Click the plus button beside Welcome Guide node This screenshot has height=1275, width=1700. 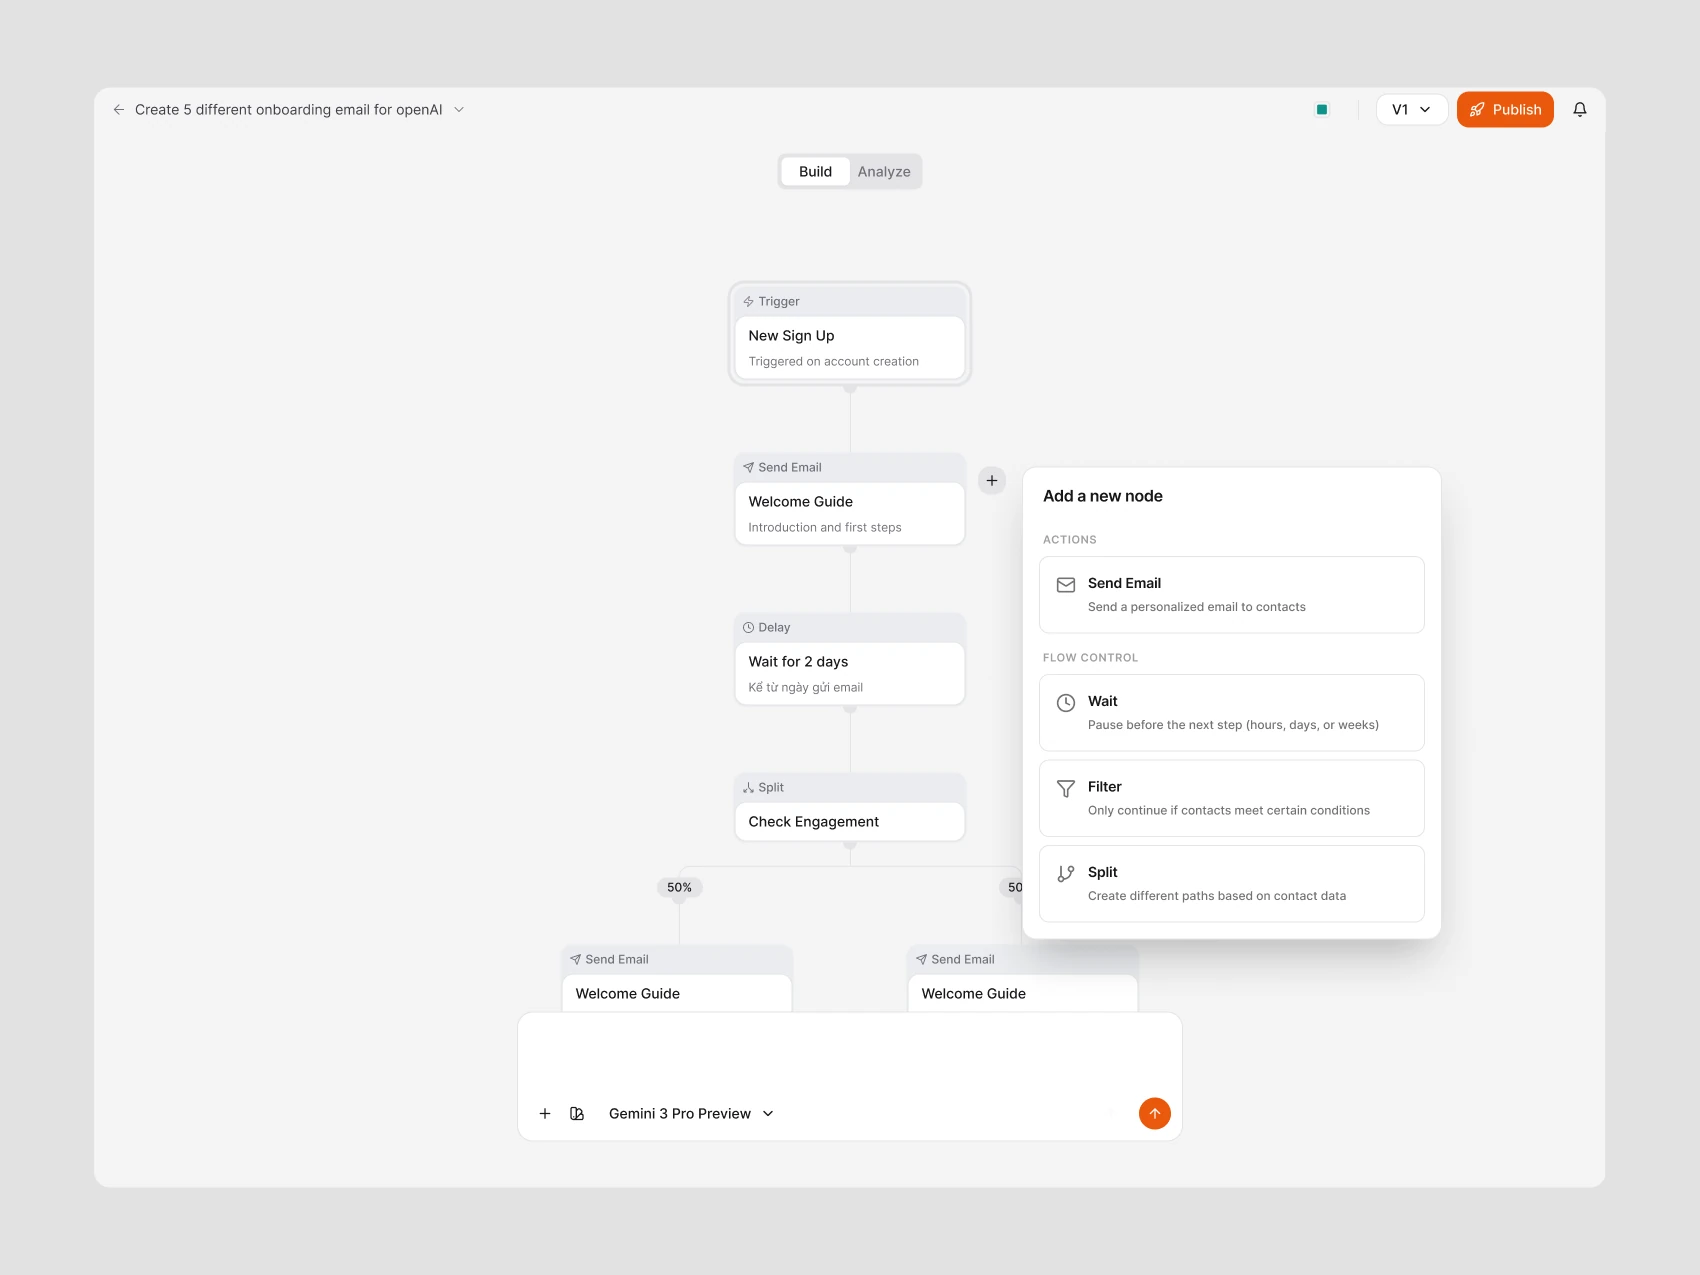(992, 481)
